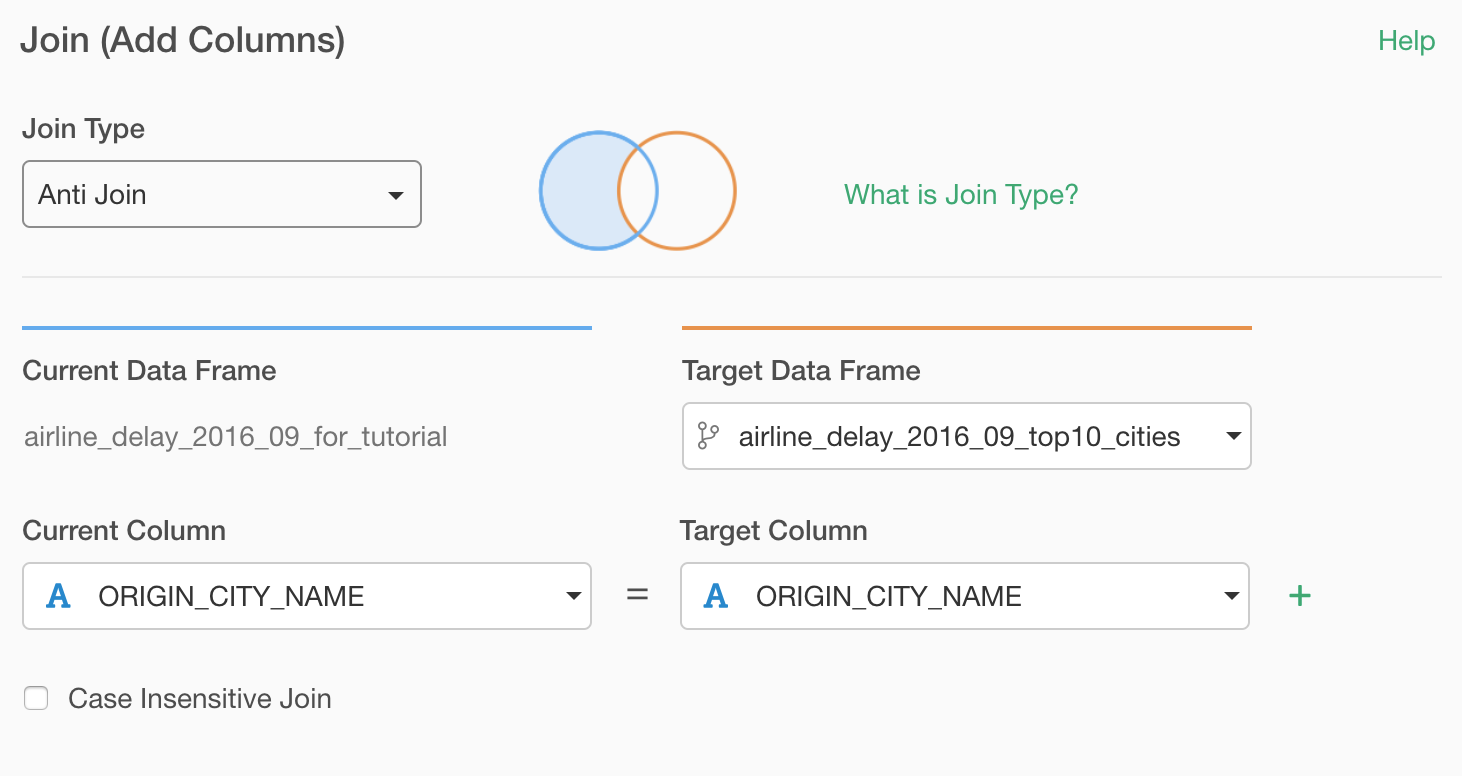Click the green plus icon to add join condition
This screenshot has width=1462, height=776.
click(x=1299, y=596)
